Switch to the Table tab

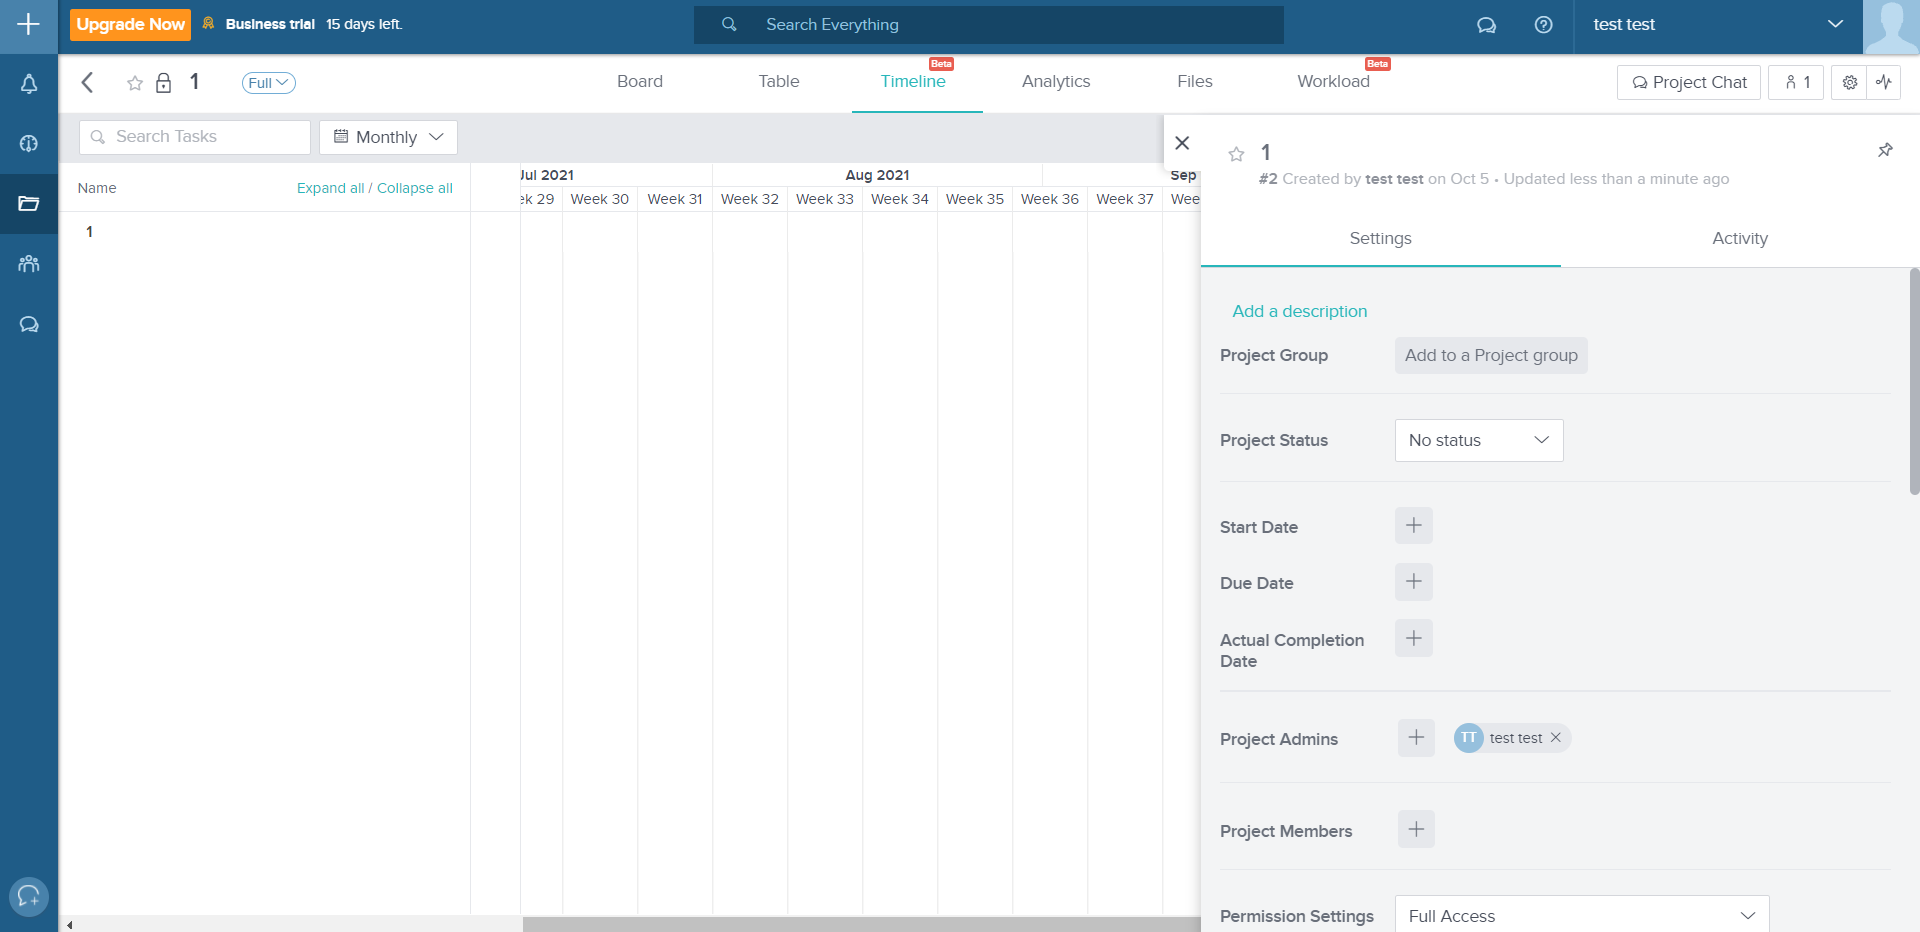click(779, 82)
